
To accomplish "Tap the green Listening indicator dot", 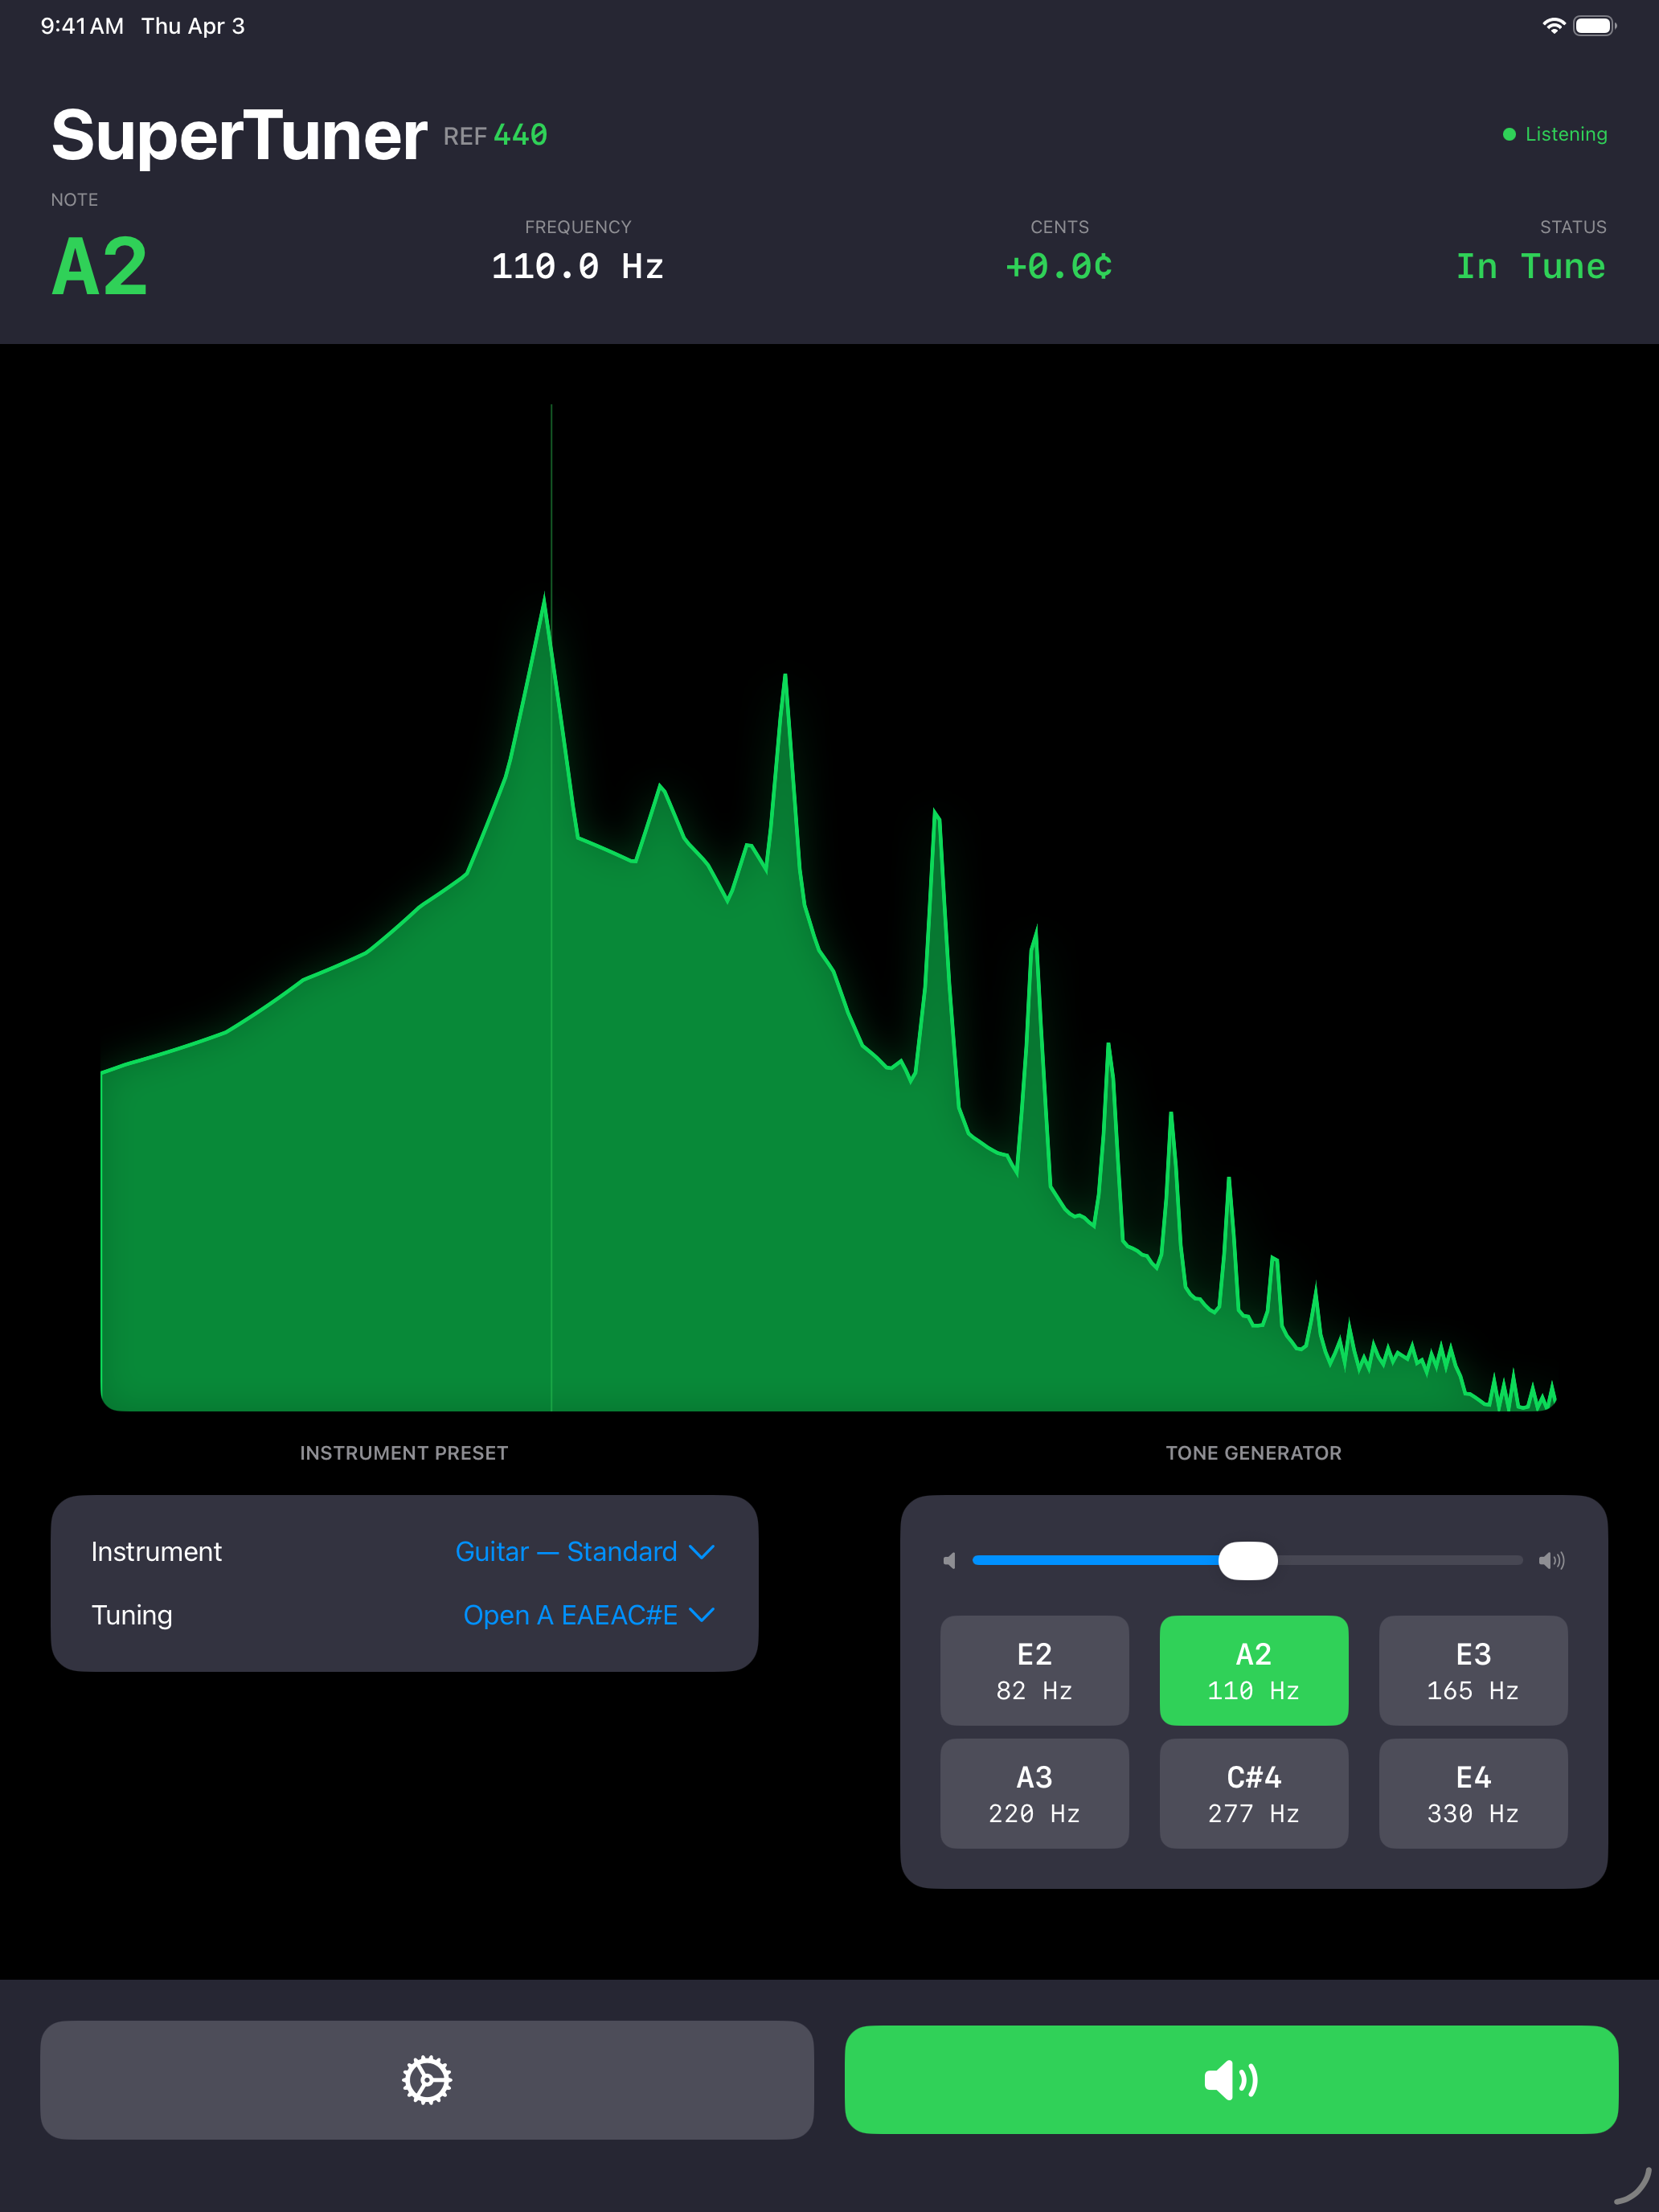I will [1509, 134].
